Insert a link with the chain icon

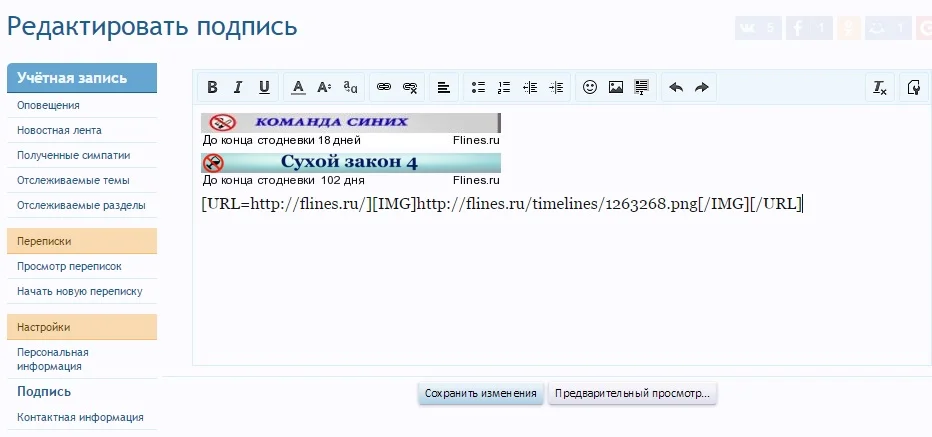point(384,87)
